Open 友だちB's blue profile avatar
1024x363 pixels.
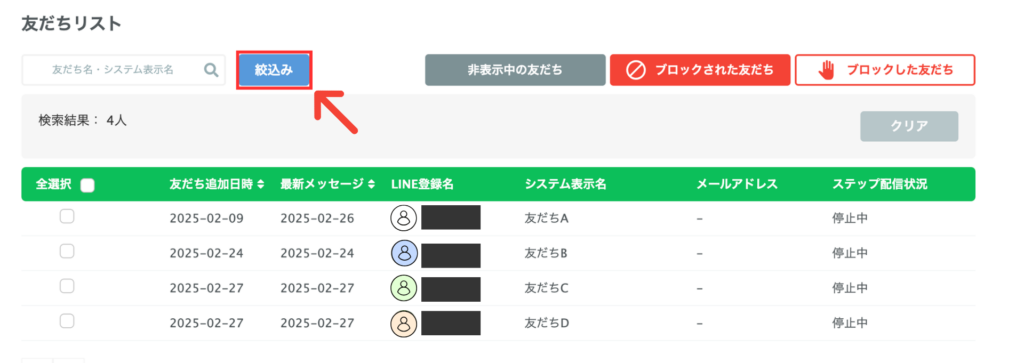(x=404, y=253)
